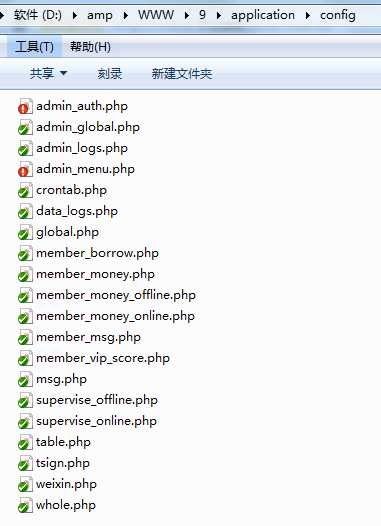Click the supervise_offline.php file icon

[x=25, y=400]
